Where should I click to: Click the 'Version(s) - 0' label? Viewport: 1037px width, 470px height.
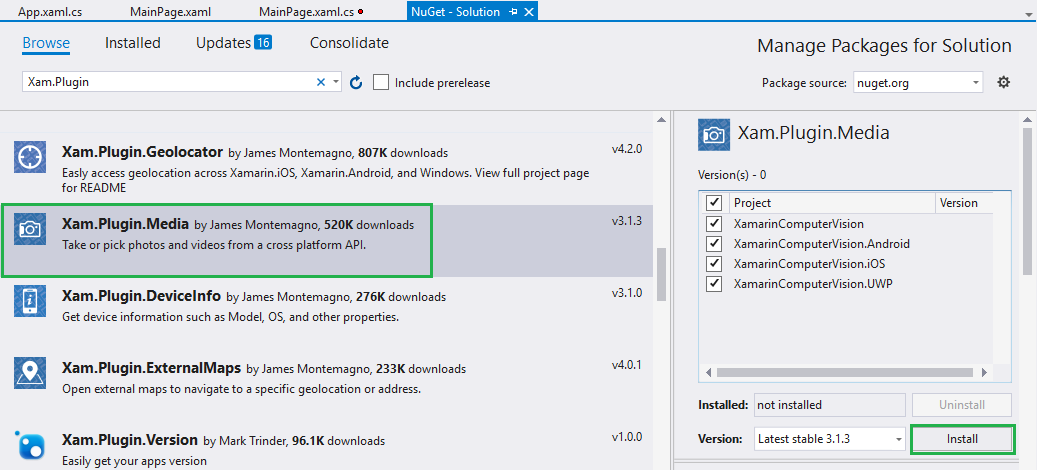[x=732, y=175]
